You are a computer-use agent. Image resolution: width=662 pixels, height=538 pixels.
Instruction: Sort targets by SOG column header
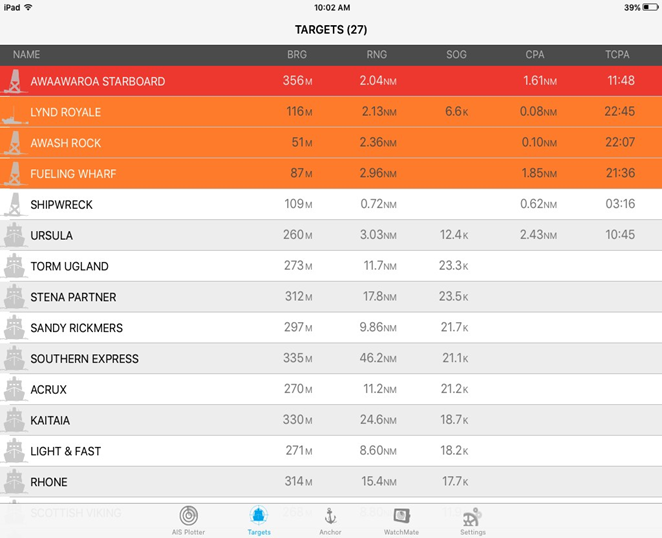point(456,54)
